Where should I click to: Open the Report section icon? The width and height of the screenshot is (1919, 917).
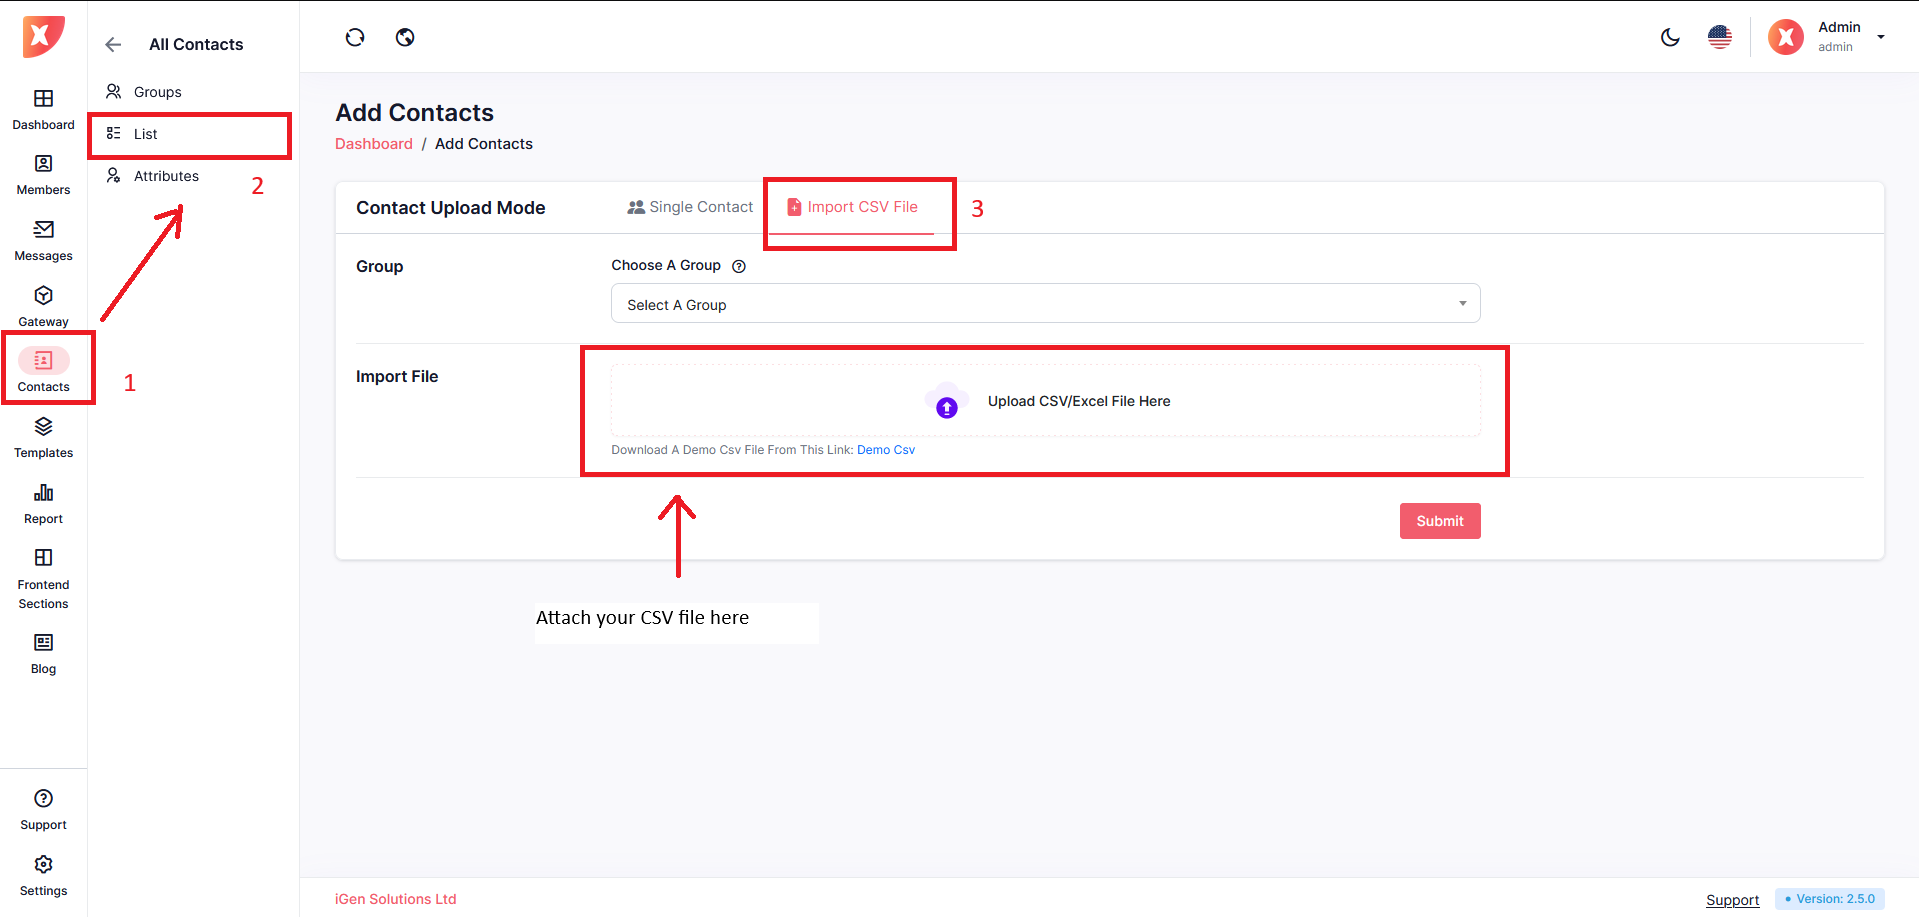(43, 503)
